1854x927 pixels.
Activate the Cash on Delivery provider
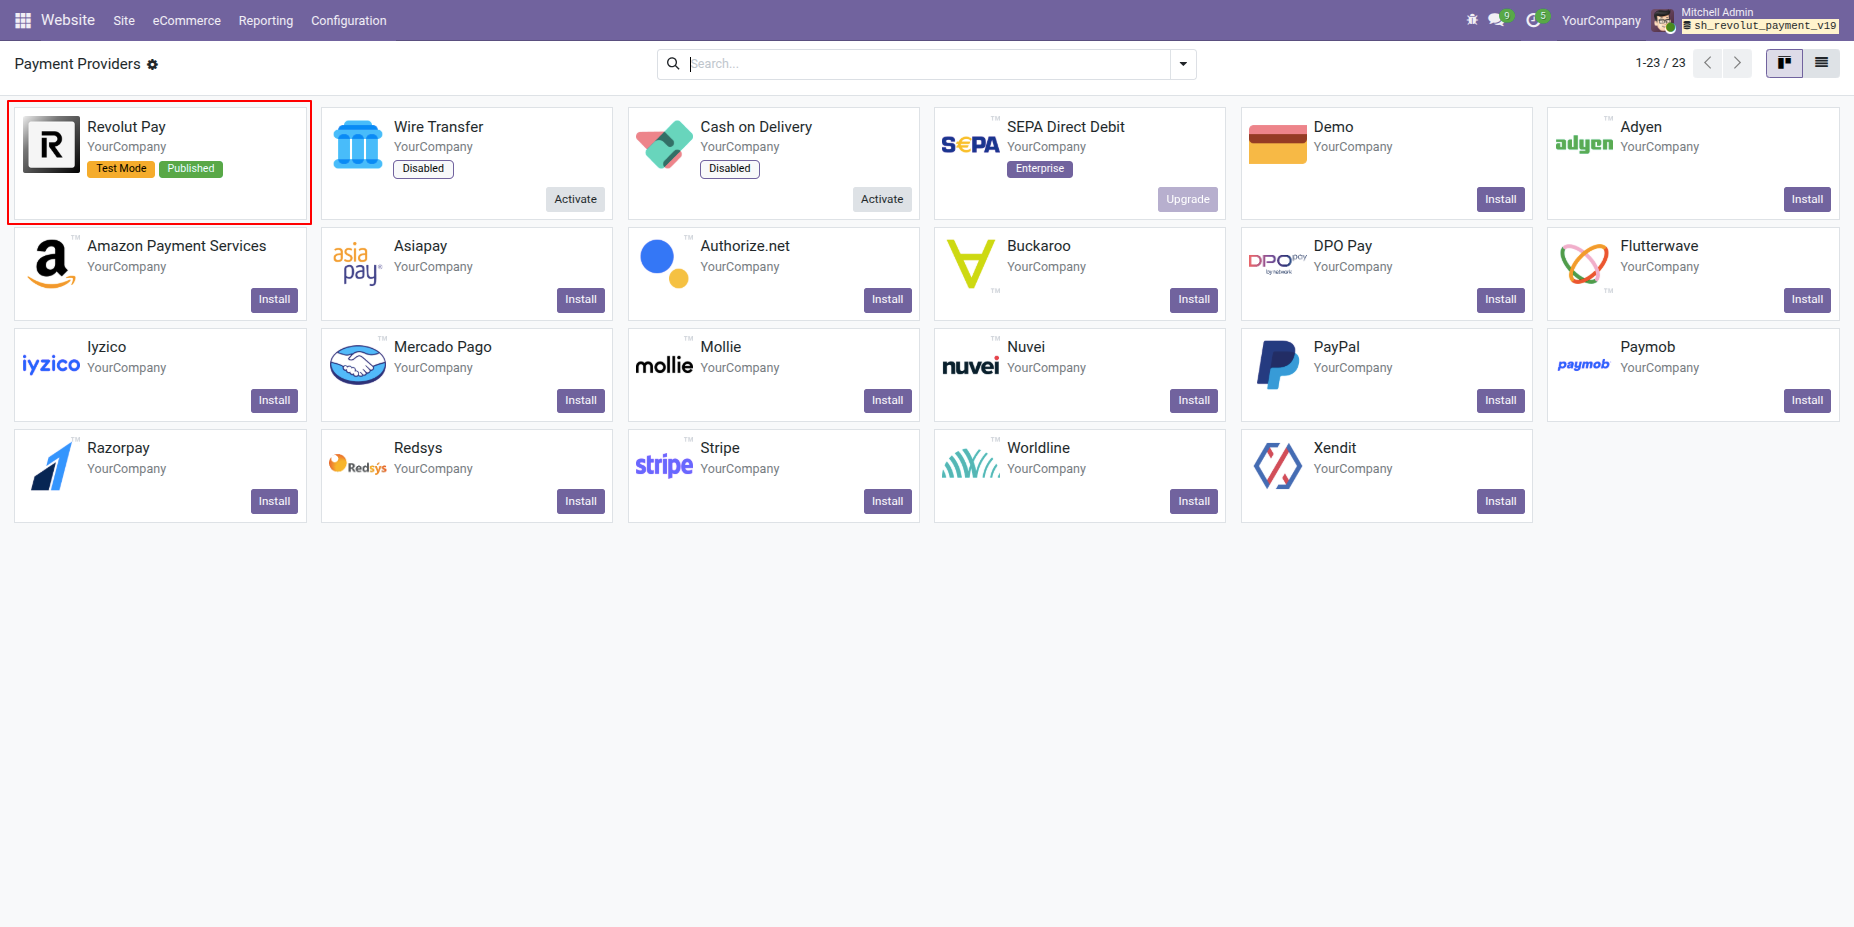[x=882, y=199]
